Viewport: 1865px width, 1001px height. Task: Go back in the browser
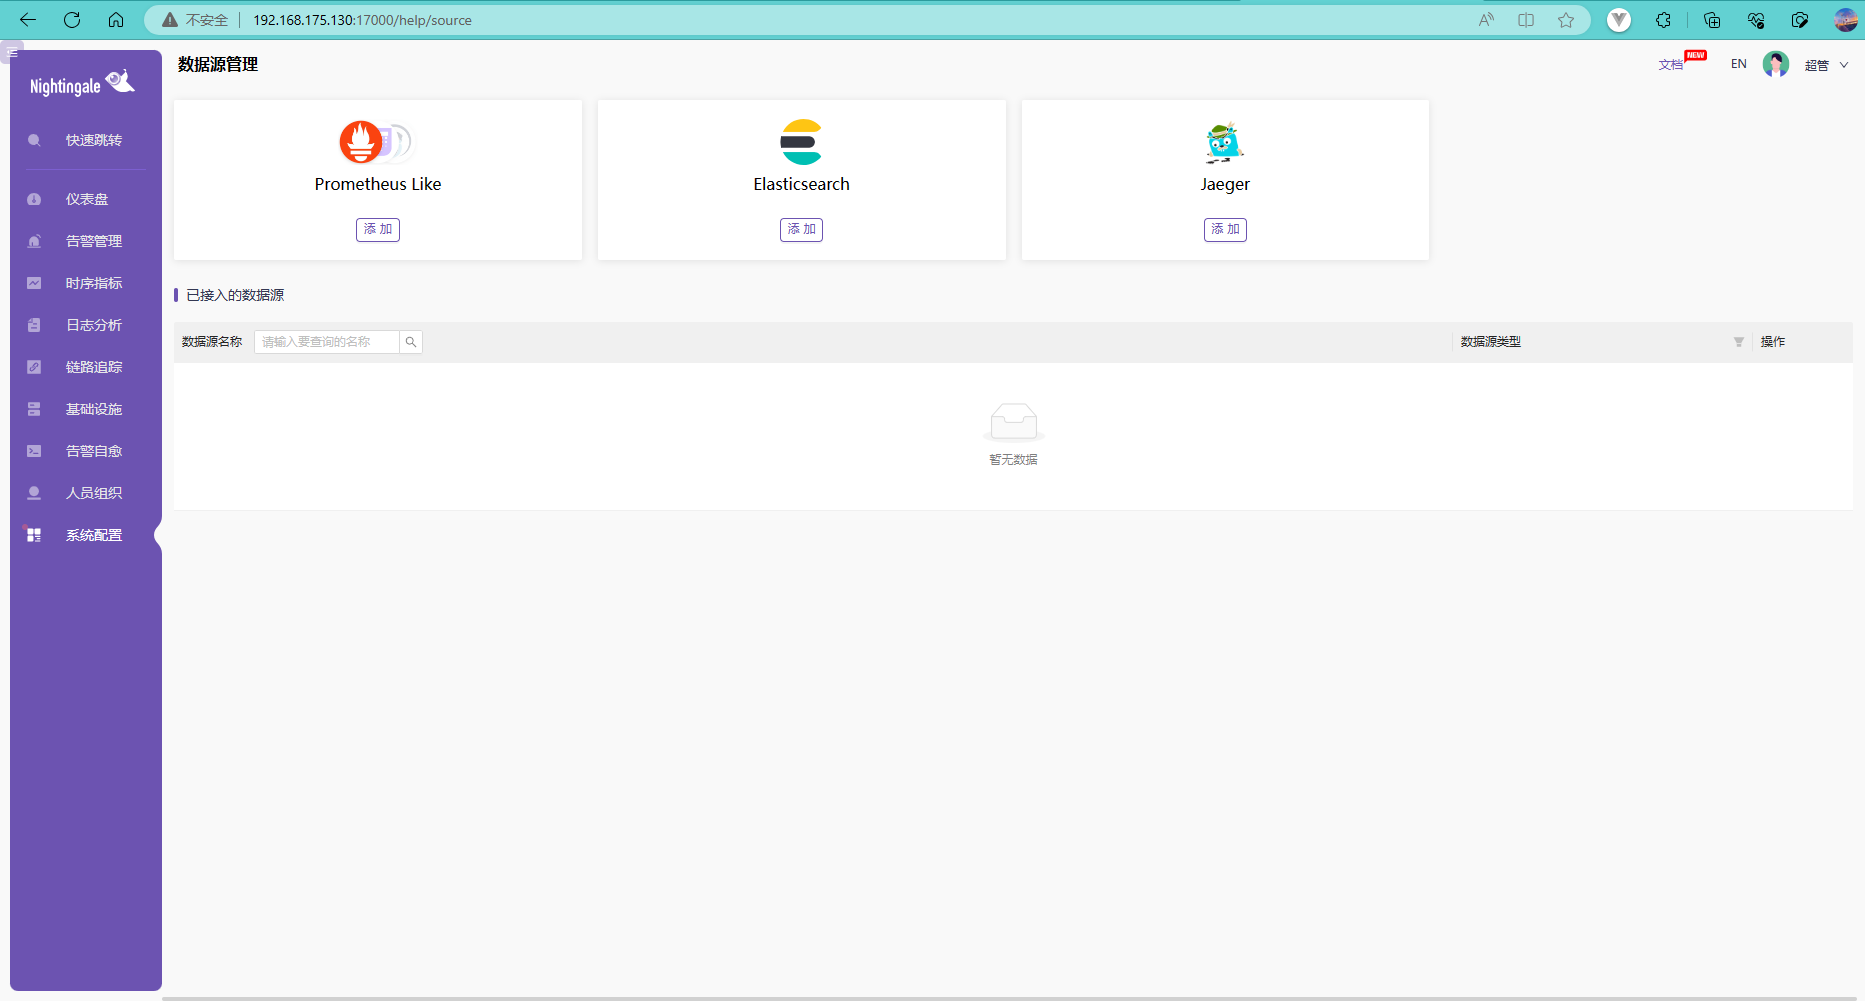[x=28, y=20]
